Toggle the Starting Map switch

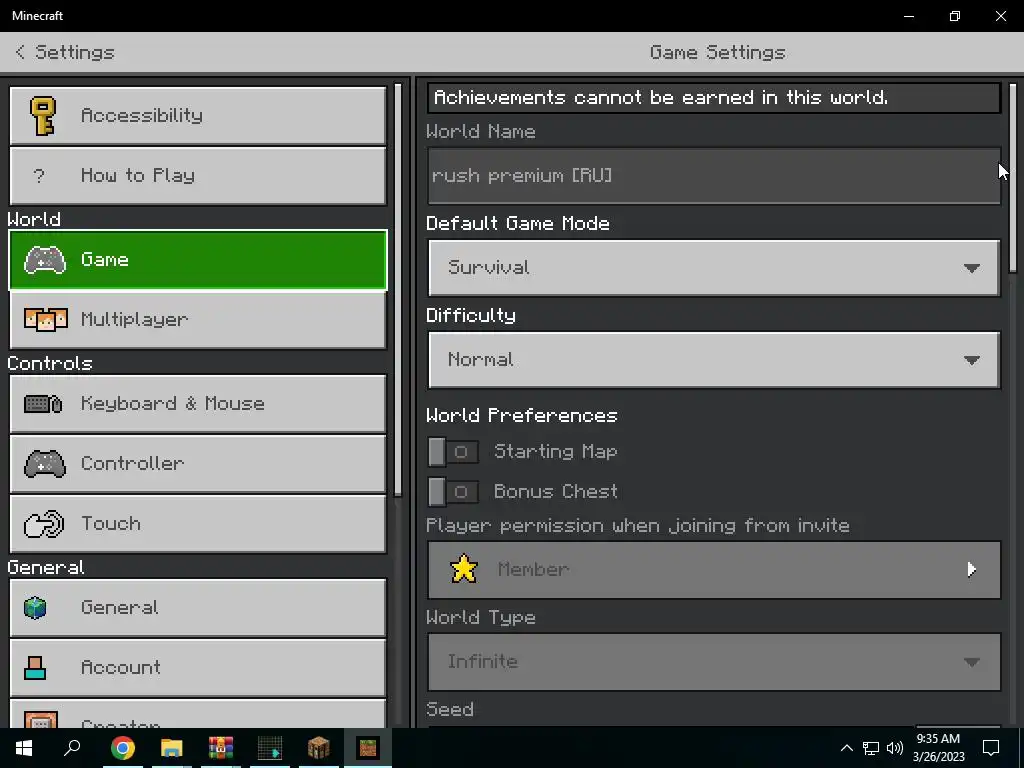point(453,452)
